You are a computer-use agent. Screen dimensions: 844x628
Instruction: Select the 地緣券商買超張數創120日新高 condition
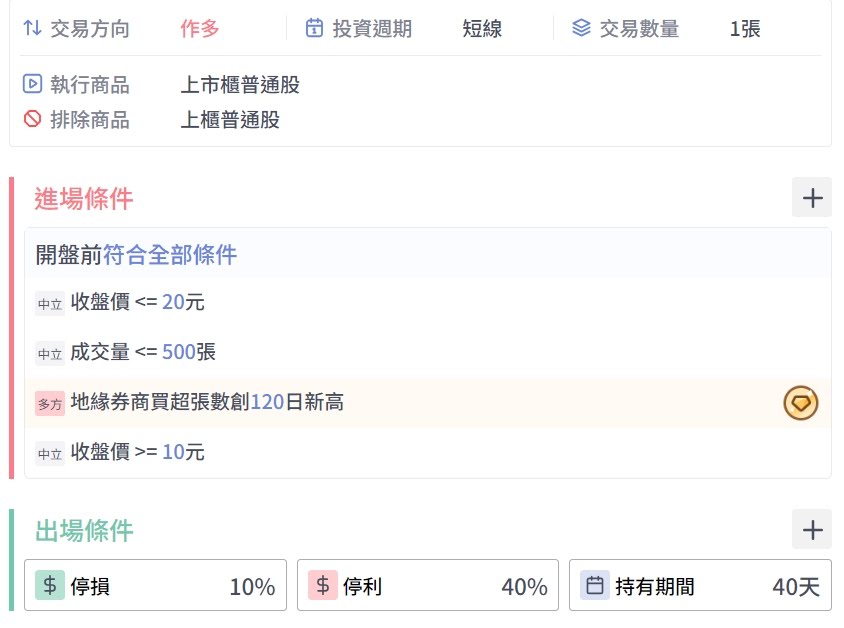(207, 403)
